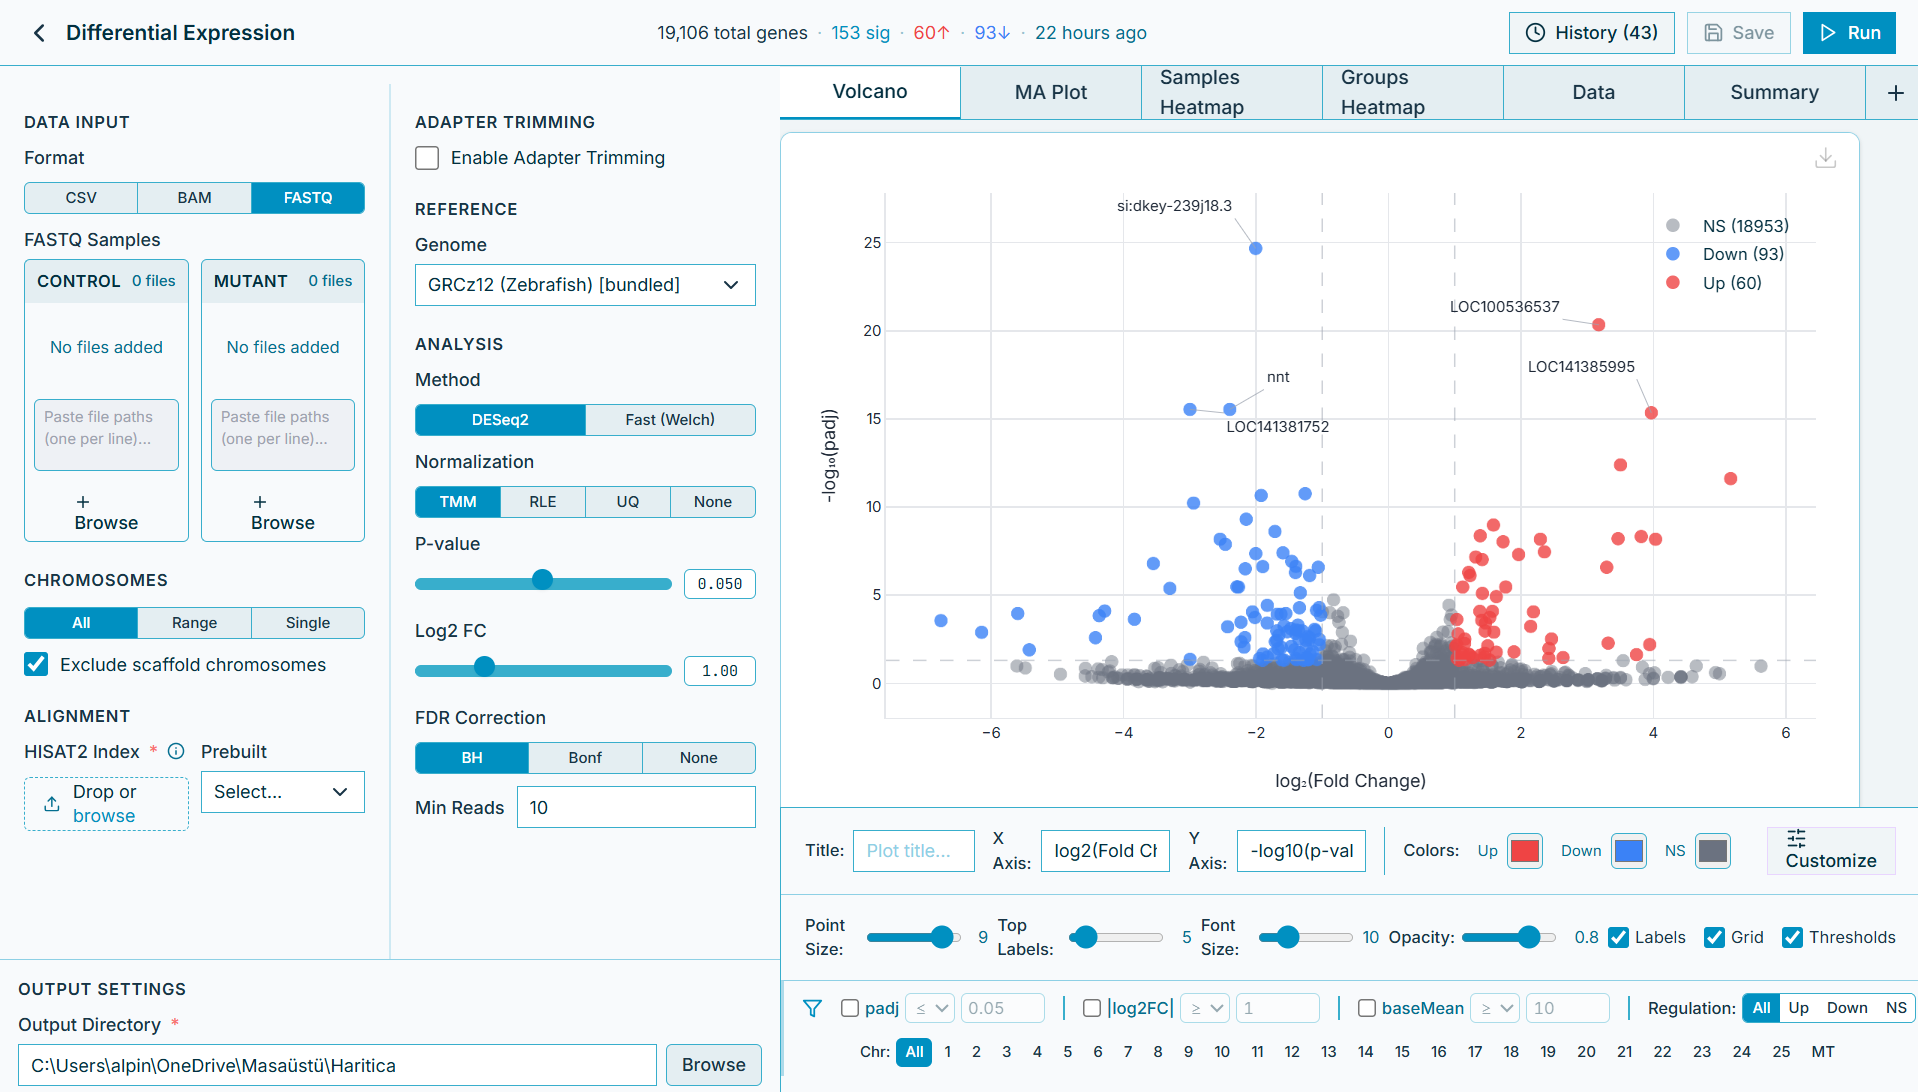
Task: Click the download plot icon
Action: tap(1825, 158)
